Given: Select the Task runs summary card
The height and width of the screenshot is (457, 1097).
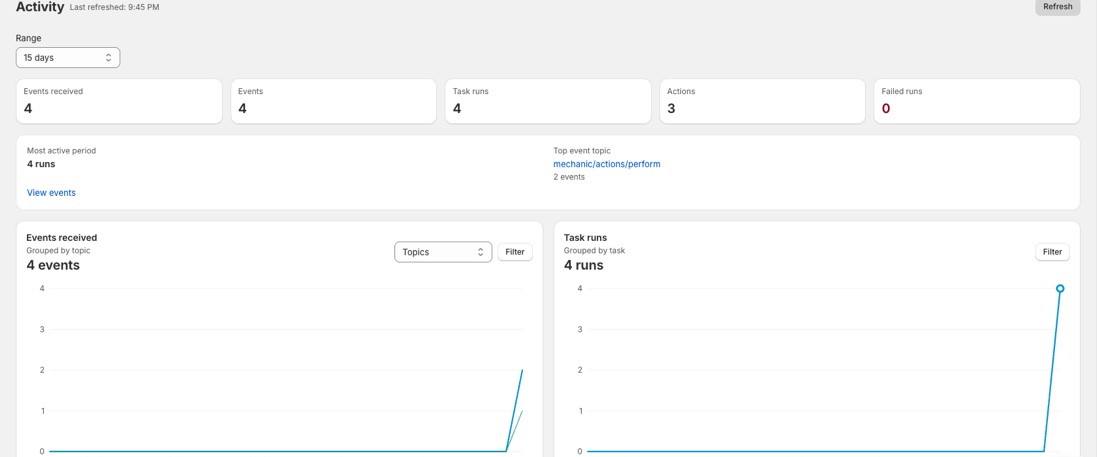Looking at the screenshot, I should [548, 101].
